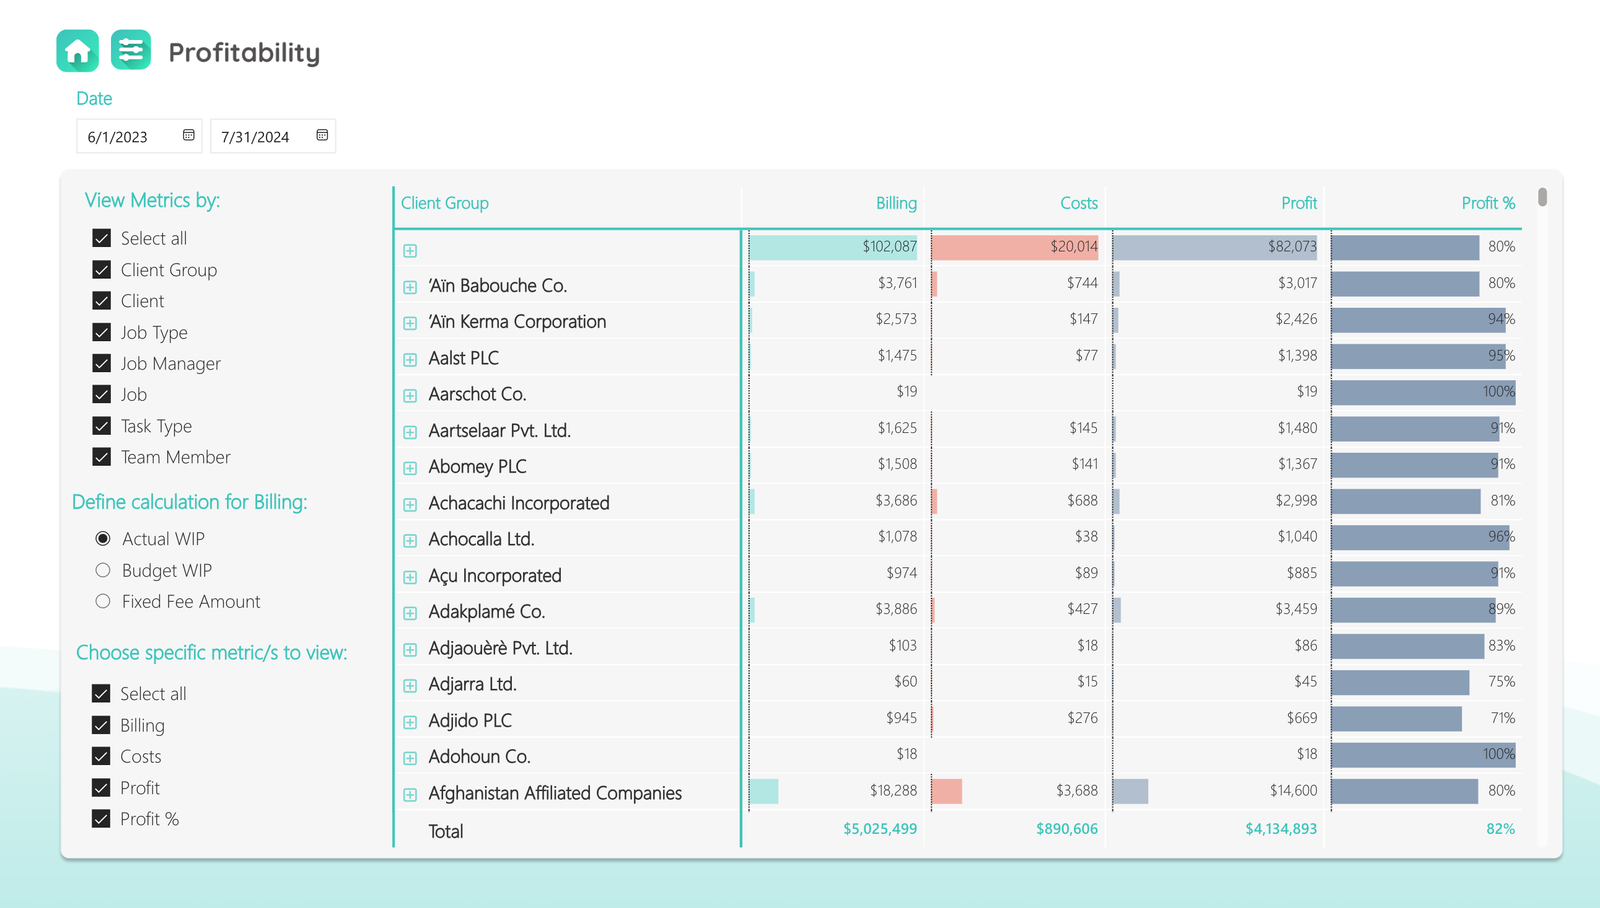Sort by the Profit % column header
The width and height of the screenshot is (1600, 908).
point(1487,203)
